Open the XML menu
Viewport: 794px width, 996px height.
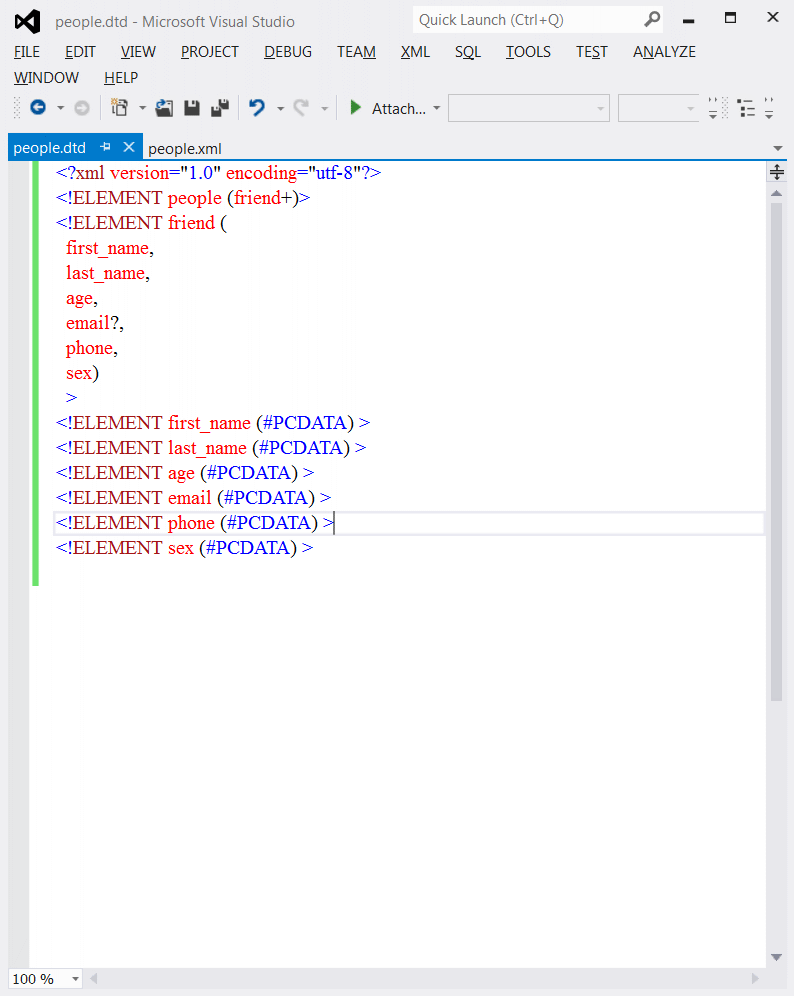[x=415, y=51]
